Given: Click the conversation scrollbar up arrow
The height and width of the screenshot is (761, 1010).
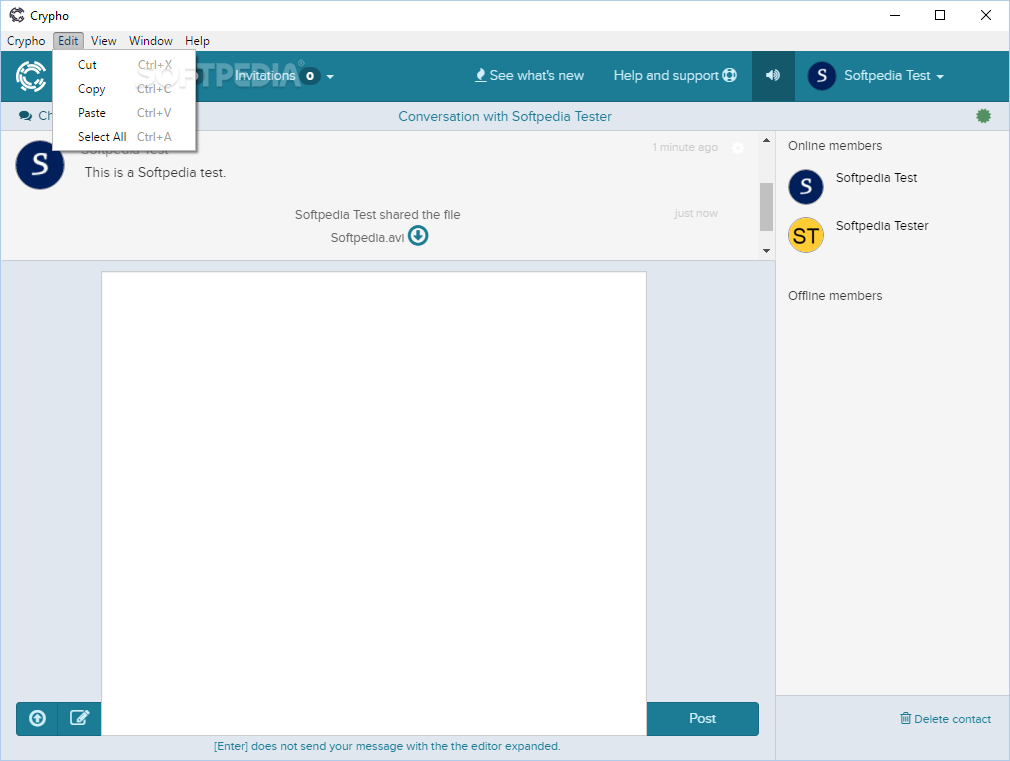Looking at the screenshot, I should [x=766, y=140].
